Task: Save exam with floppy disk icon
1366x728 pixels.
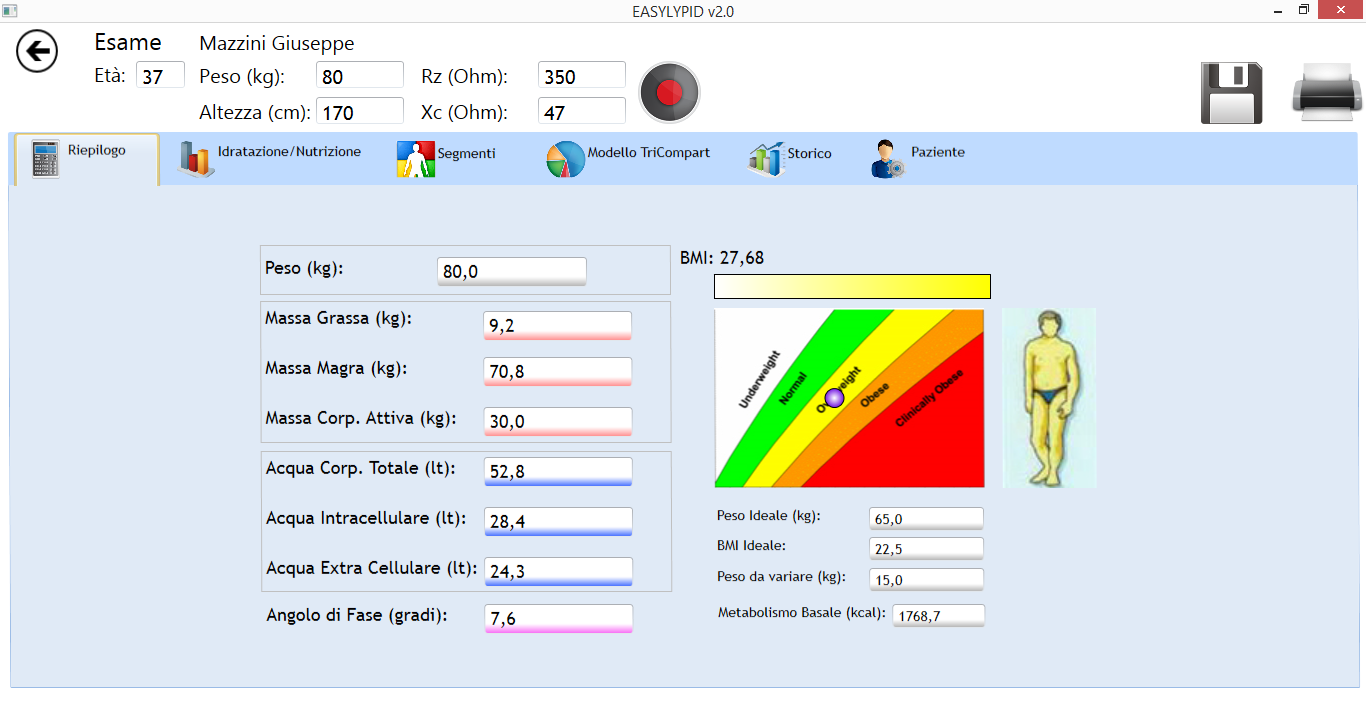Action: pyautogui.click(x=1232, y=93)
